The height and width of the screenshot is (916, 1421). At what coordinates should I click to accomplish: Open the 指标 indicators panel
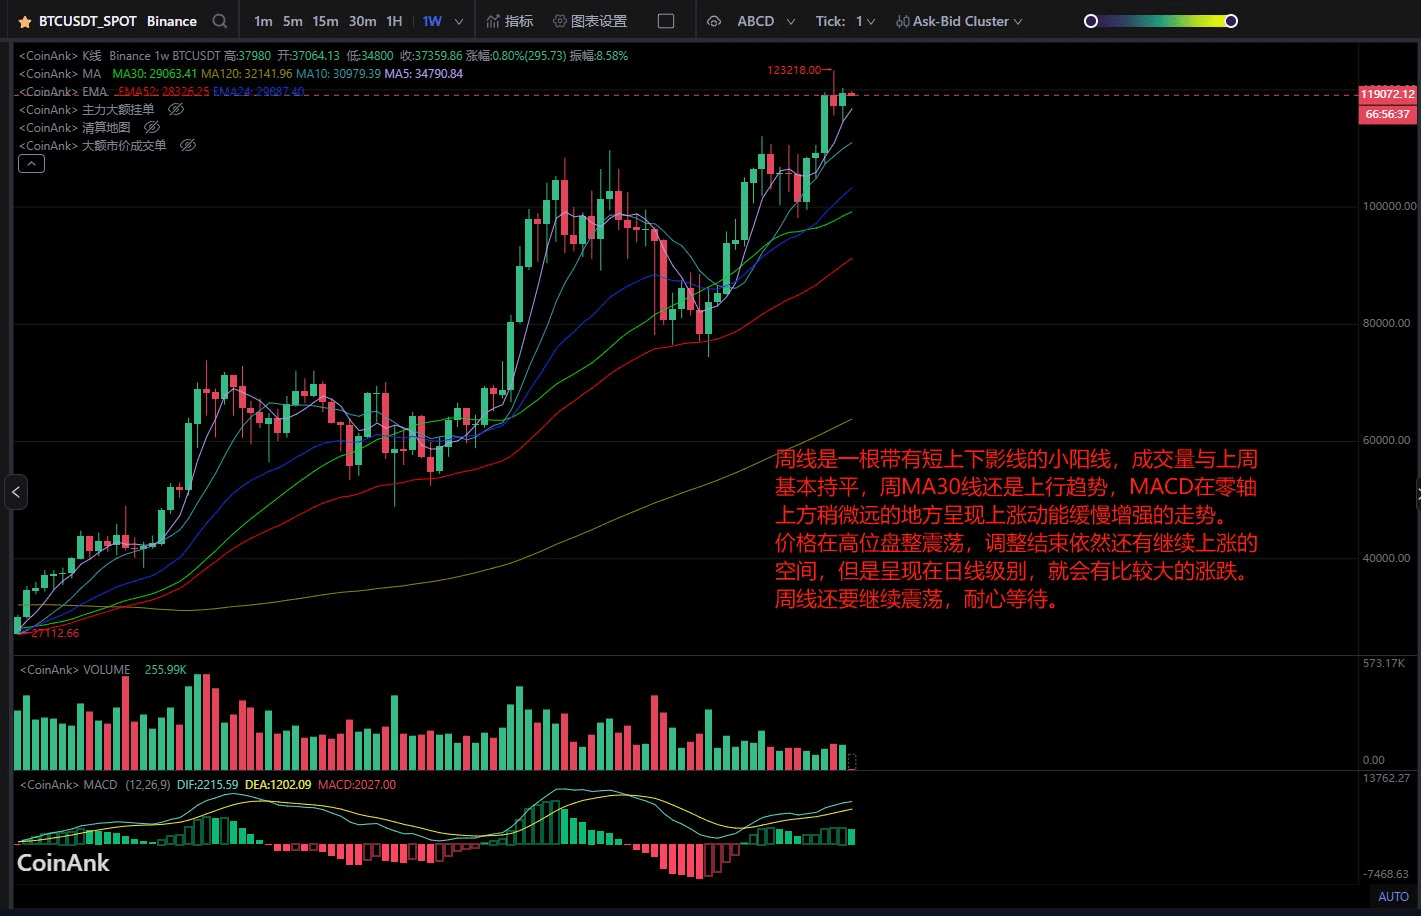coord(510,21)
